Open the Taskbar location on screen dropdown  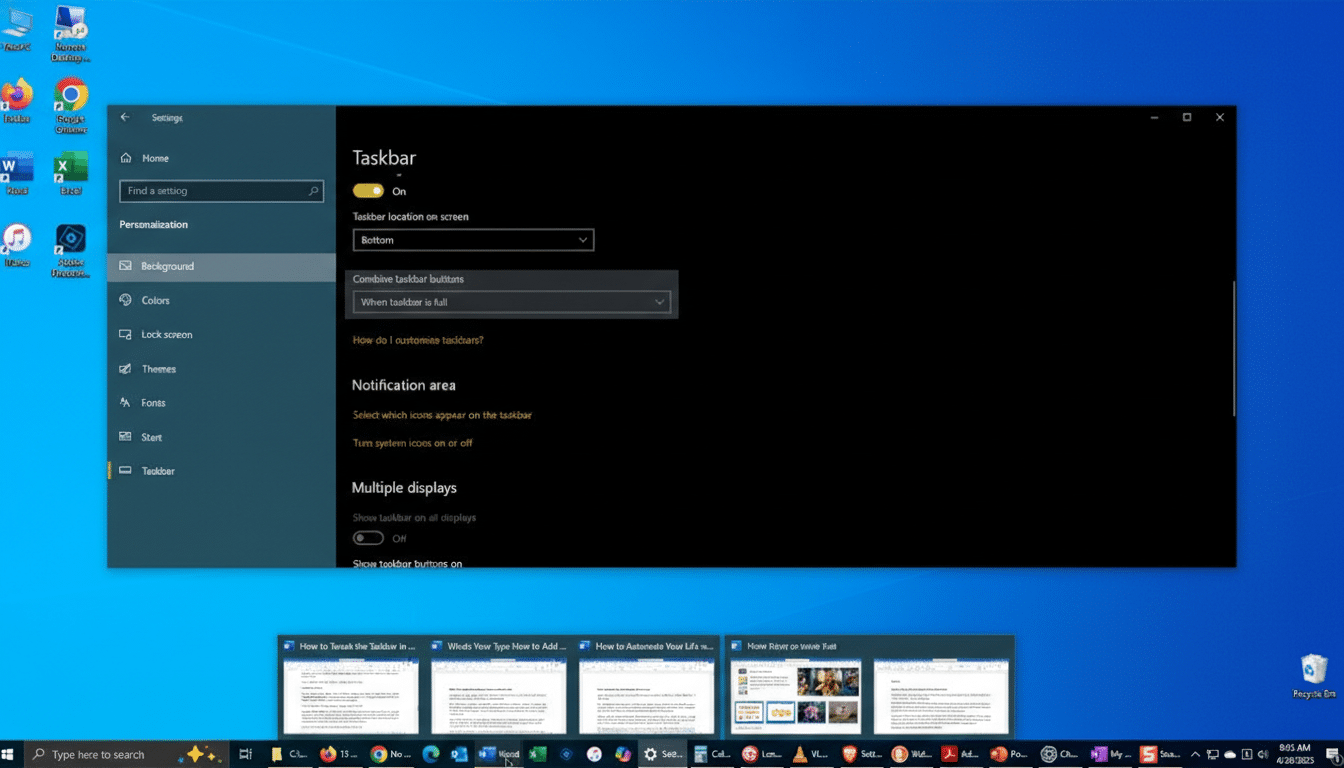[473, 240]
